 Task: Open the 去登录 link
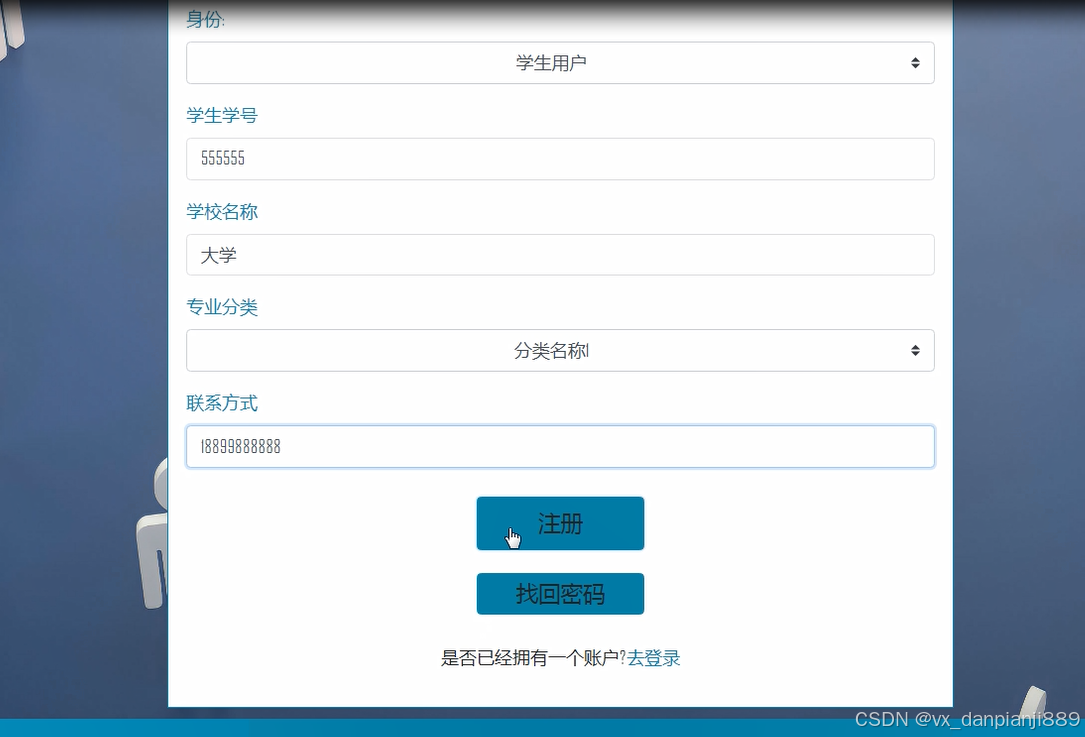point(653,657)
